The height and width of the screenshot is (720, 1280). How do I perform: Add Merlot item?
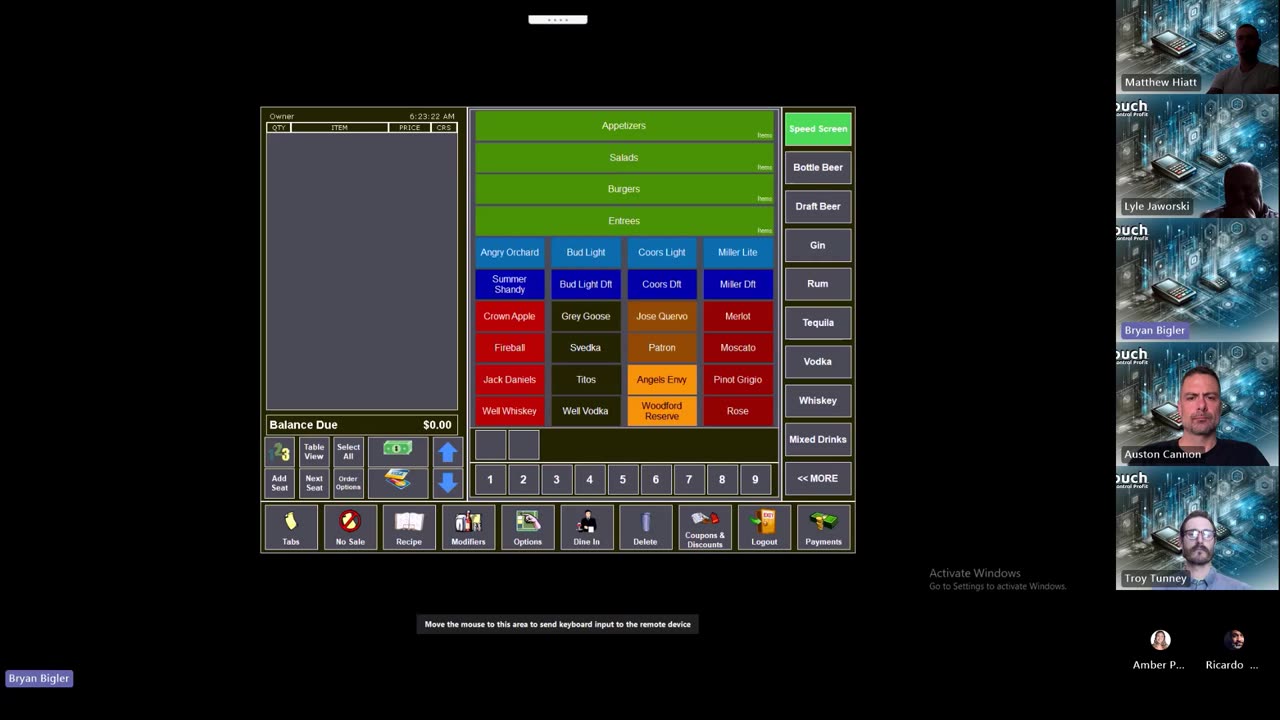738,316
